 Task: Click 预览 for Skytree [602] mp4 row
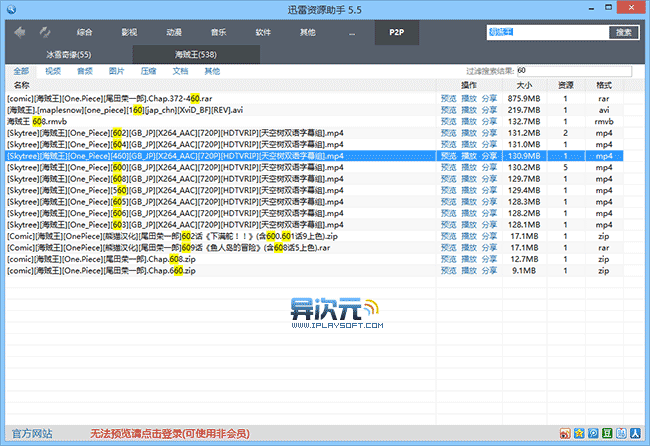[449, 133]
